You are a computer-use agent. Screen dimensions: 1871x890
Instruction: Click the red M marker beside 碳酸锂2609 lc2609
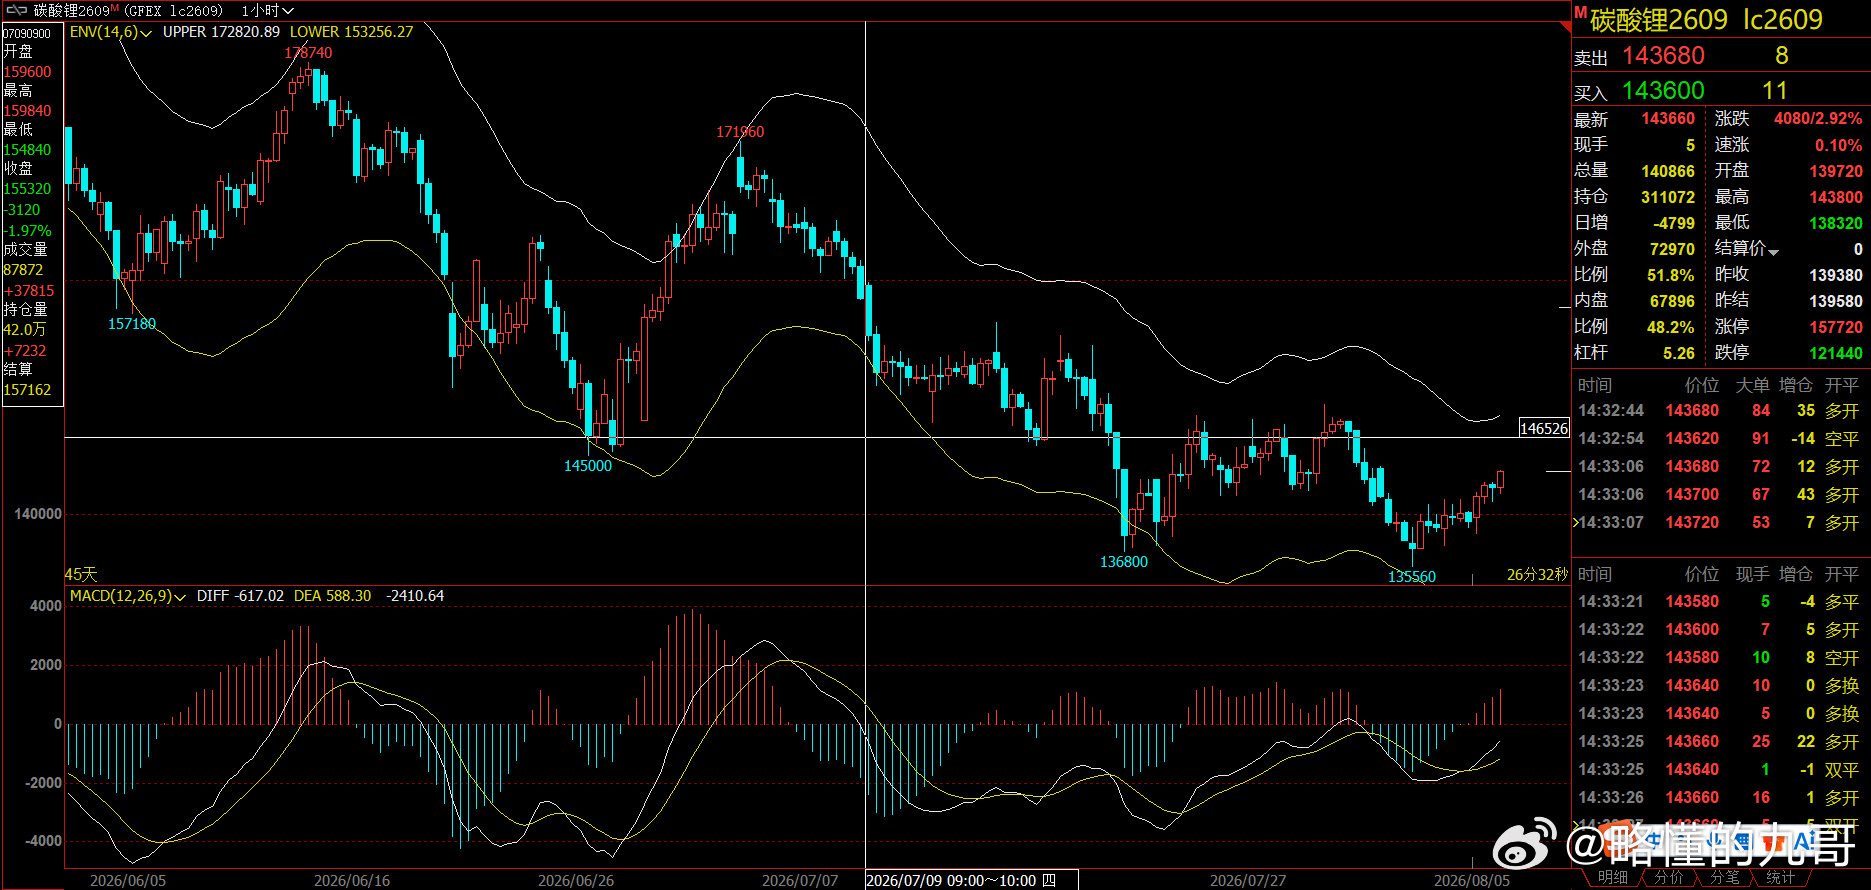[1580, 12]
